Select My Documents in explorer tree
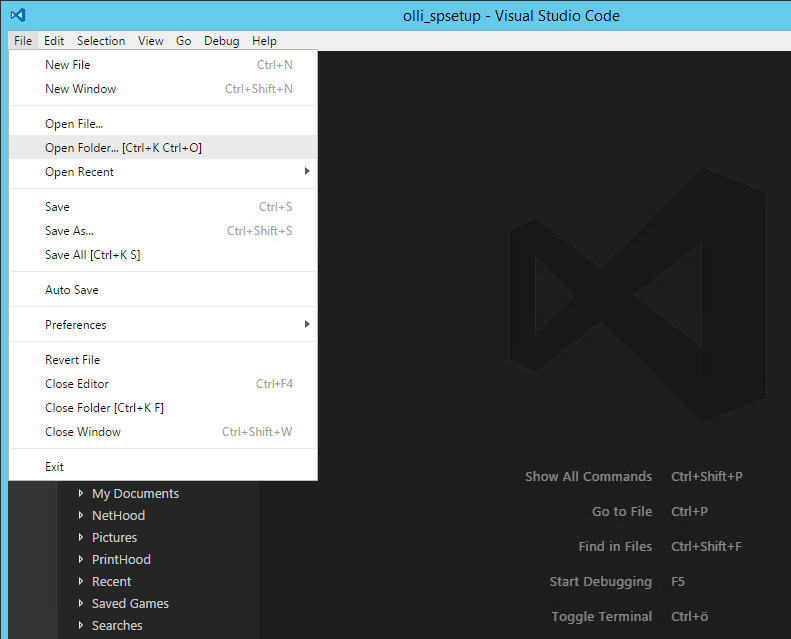The height and width of the screenshot is (639, 791). (135, 493)
